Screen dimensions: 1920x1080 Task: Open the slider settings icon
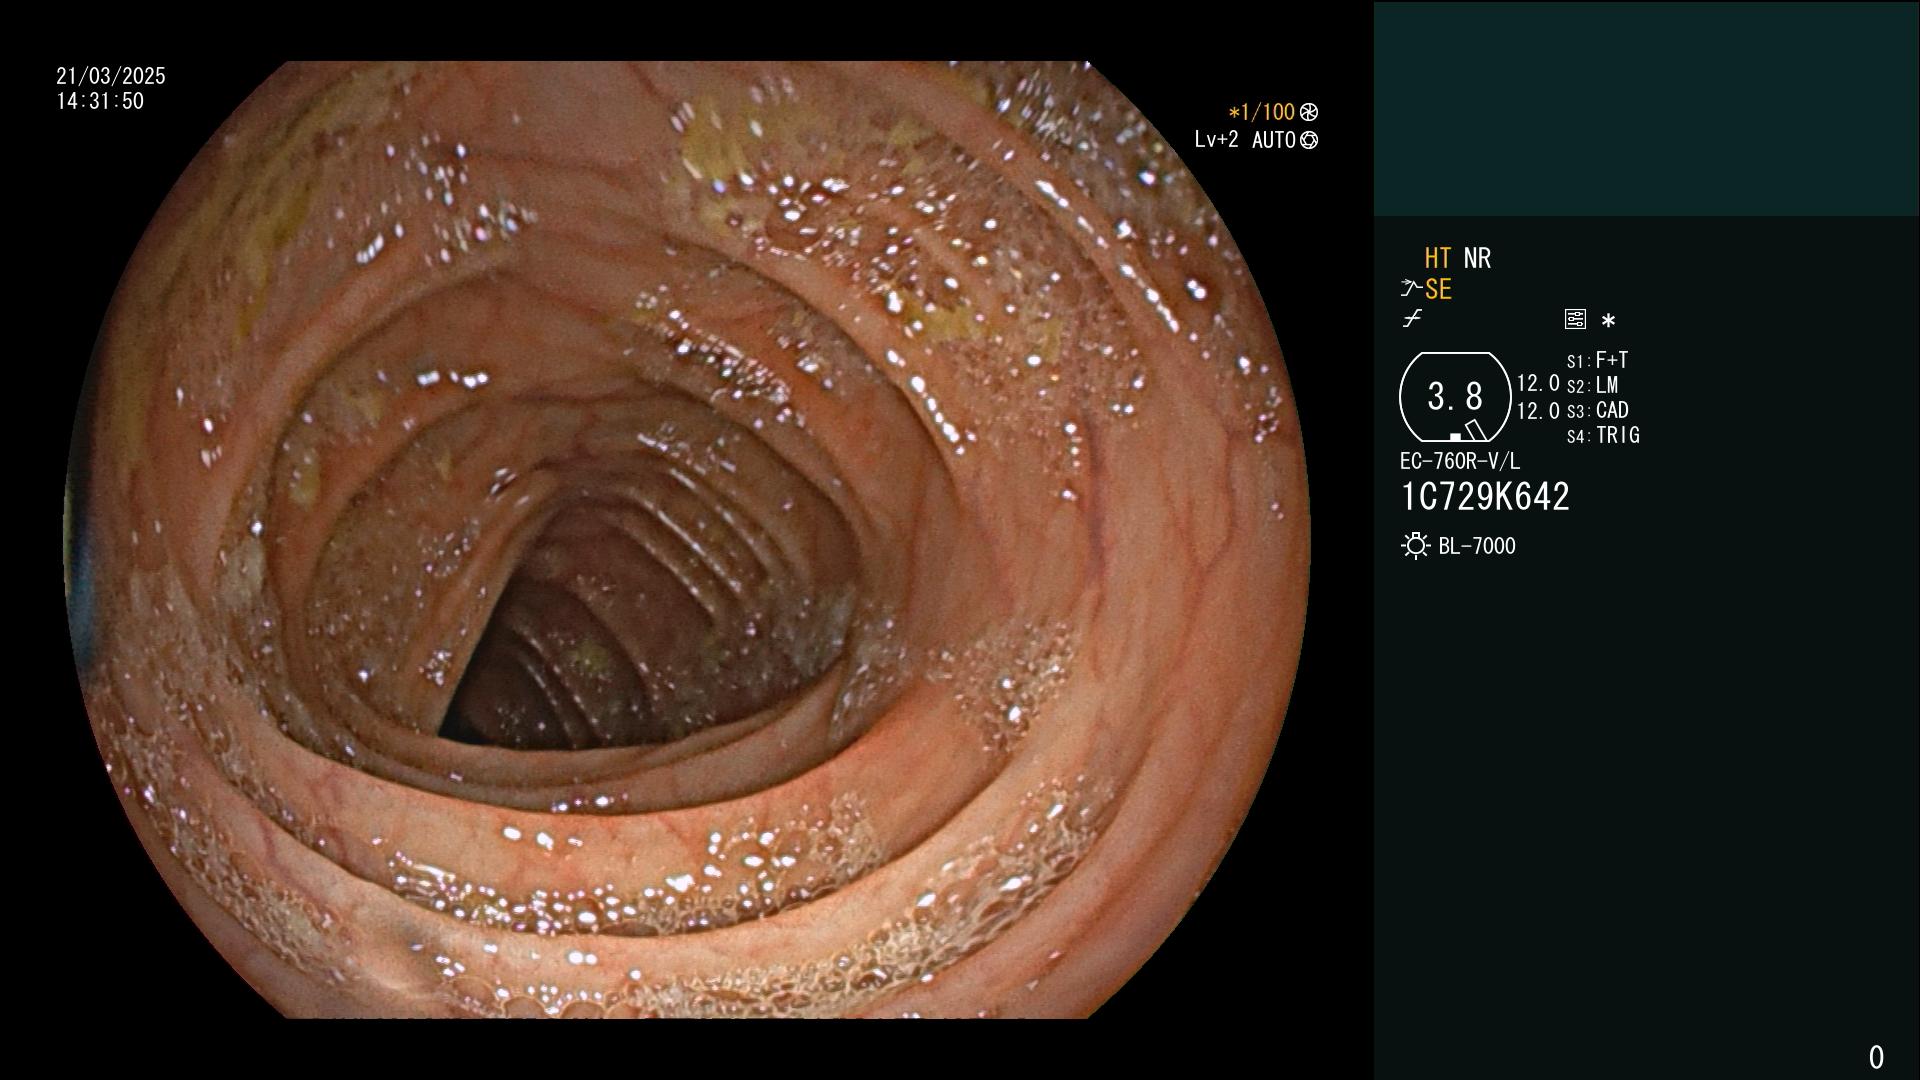pos(1575,319)
